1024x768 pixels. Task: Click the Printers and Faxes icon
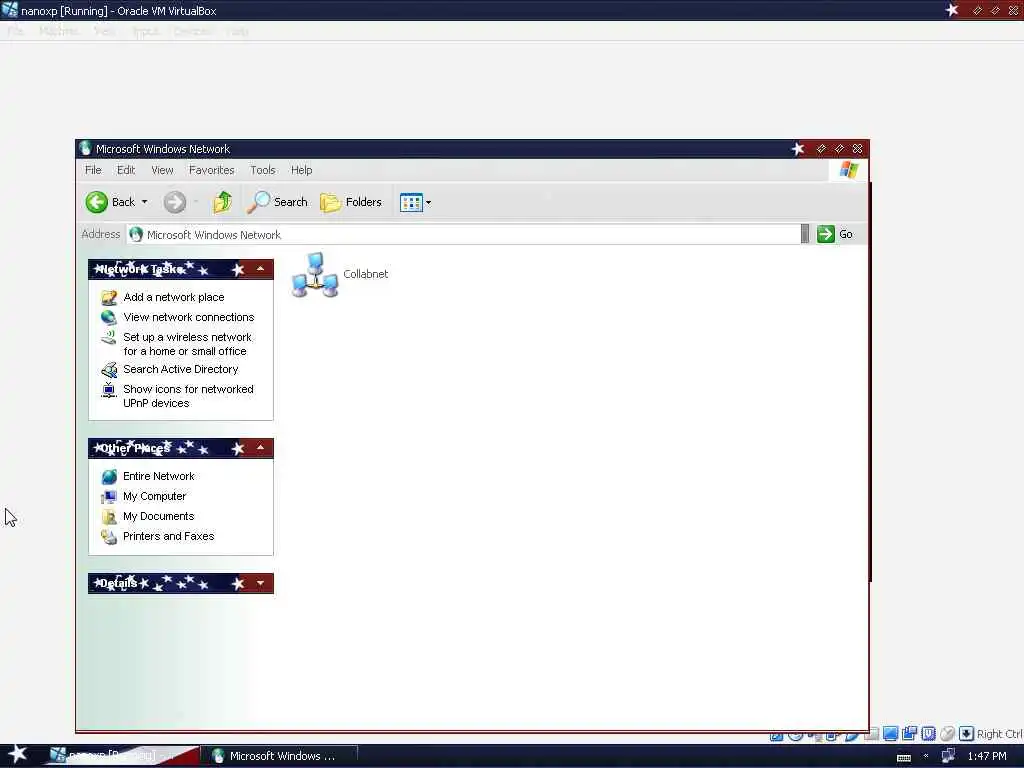pos(109,537)
